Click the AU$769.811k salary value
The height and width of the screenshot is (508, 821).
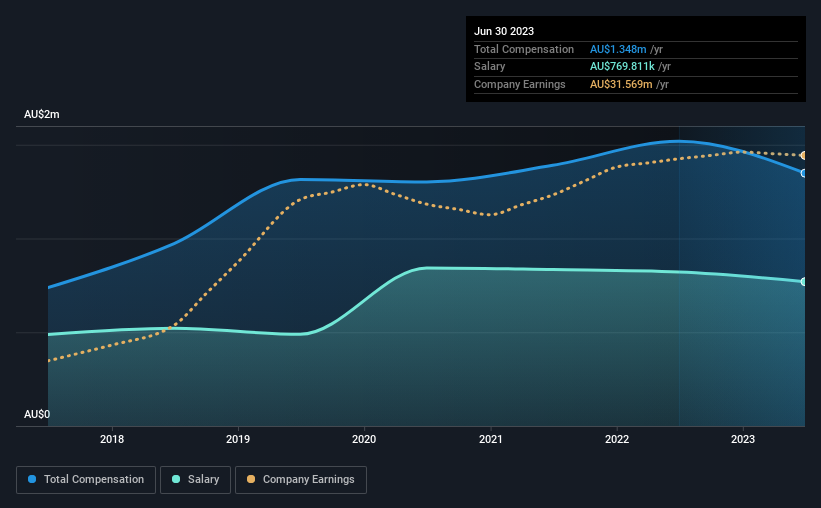[x=623, y=67]
